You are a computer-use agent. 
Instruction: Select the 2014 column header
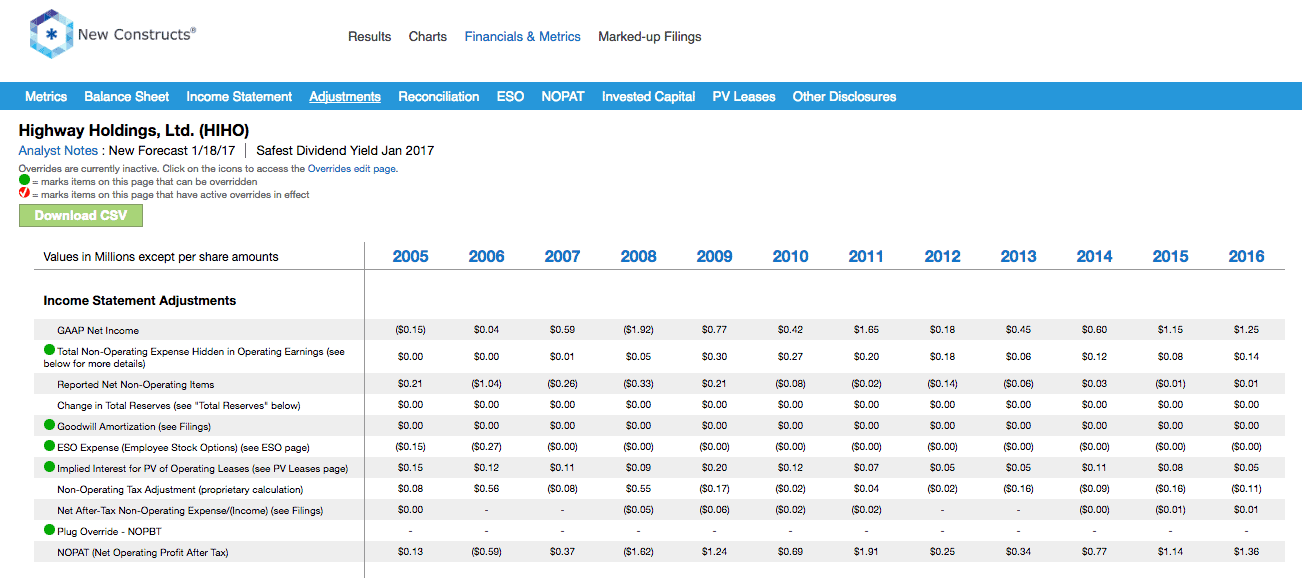coord(1095,257)
